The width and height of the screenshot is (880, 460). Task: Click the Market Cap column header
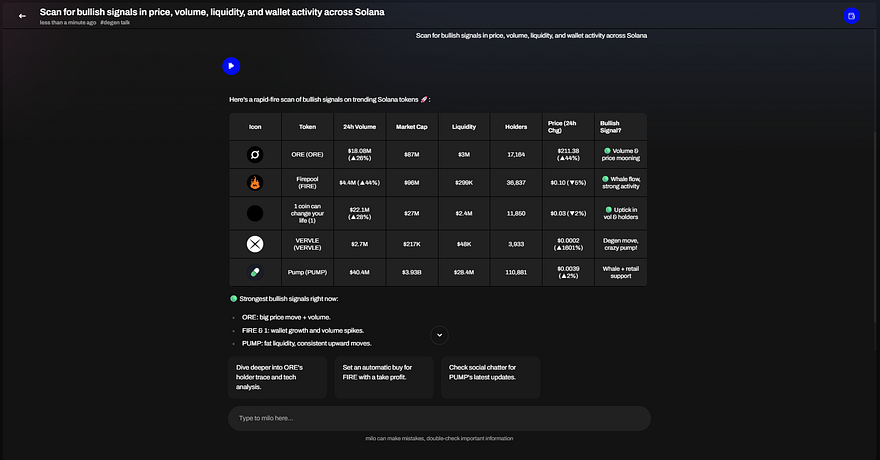click(x=411, y=127)
